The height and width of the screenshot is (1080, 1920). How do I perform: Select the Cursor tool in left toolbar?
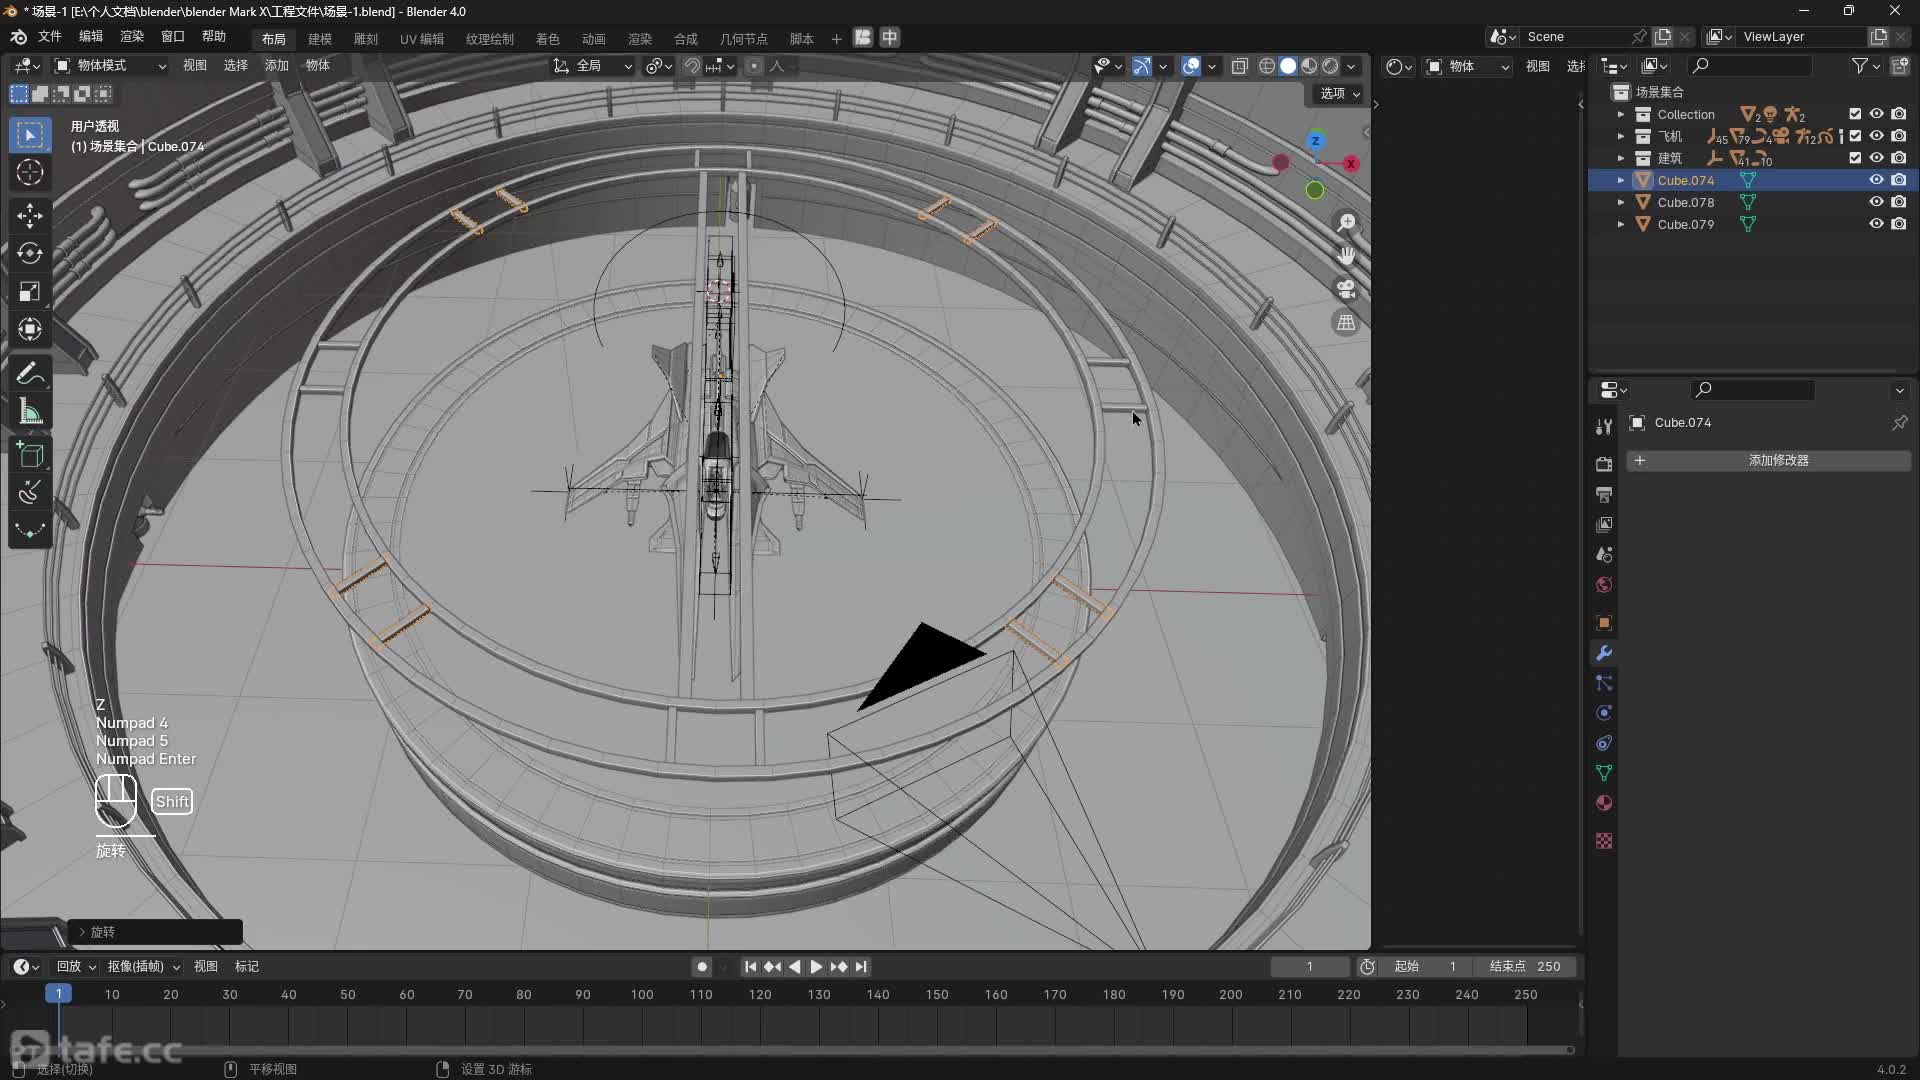point(30,172)
